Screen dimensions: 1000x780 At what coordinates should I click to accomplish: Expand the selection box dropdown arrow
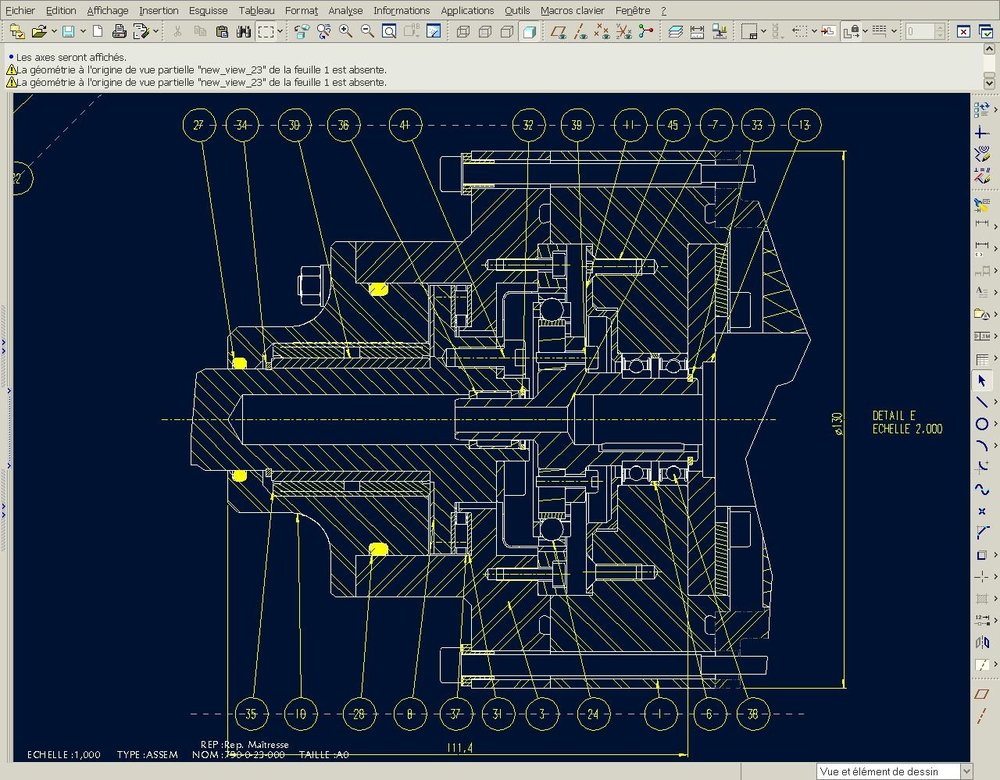pos(280,32)
